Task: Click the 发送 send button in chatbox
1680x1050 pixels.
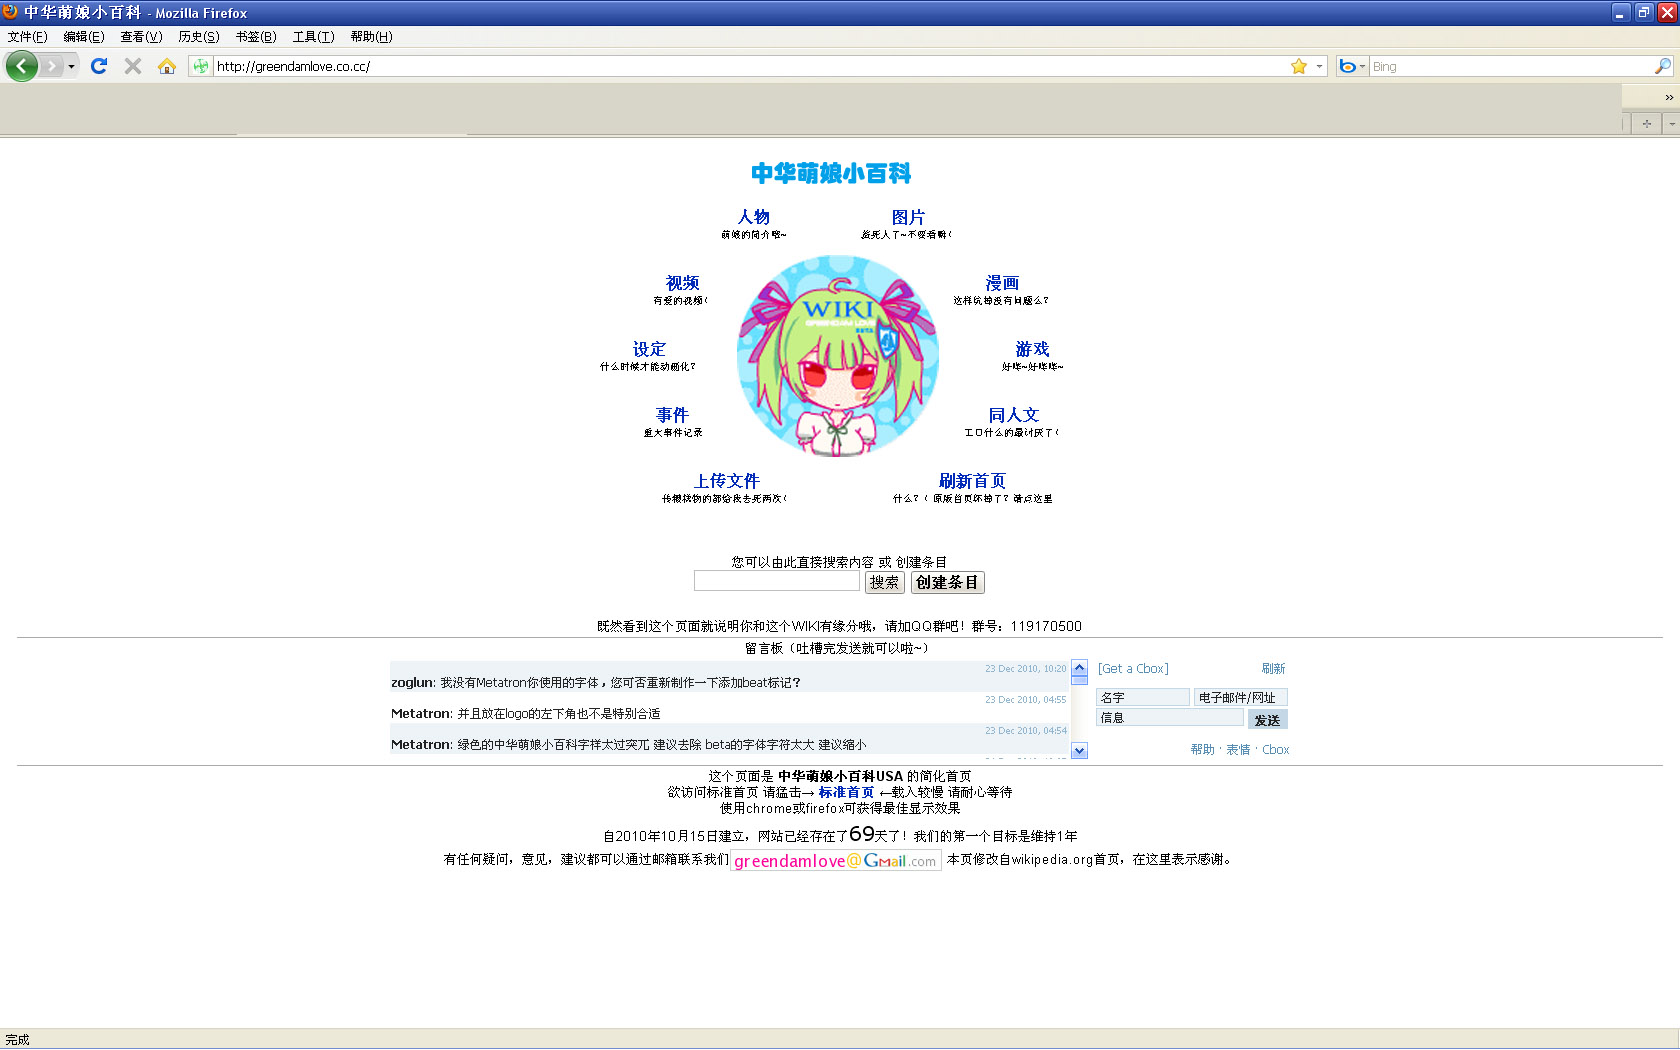Action: point(1267,720)
